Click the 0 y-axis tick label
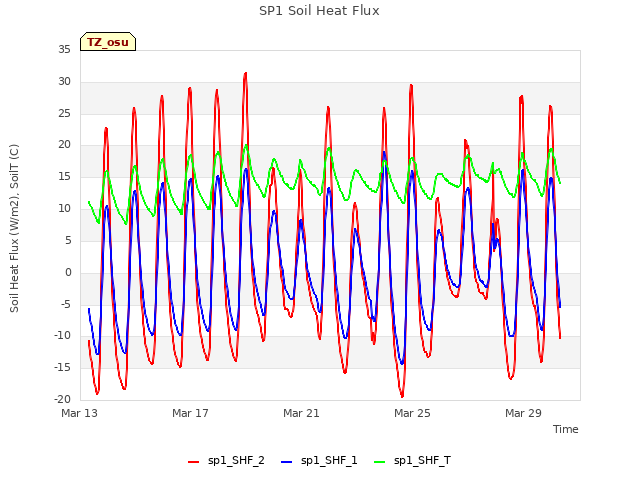The image size is (640, 480). 68,272
